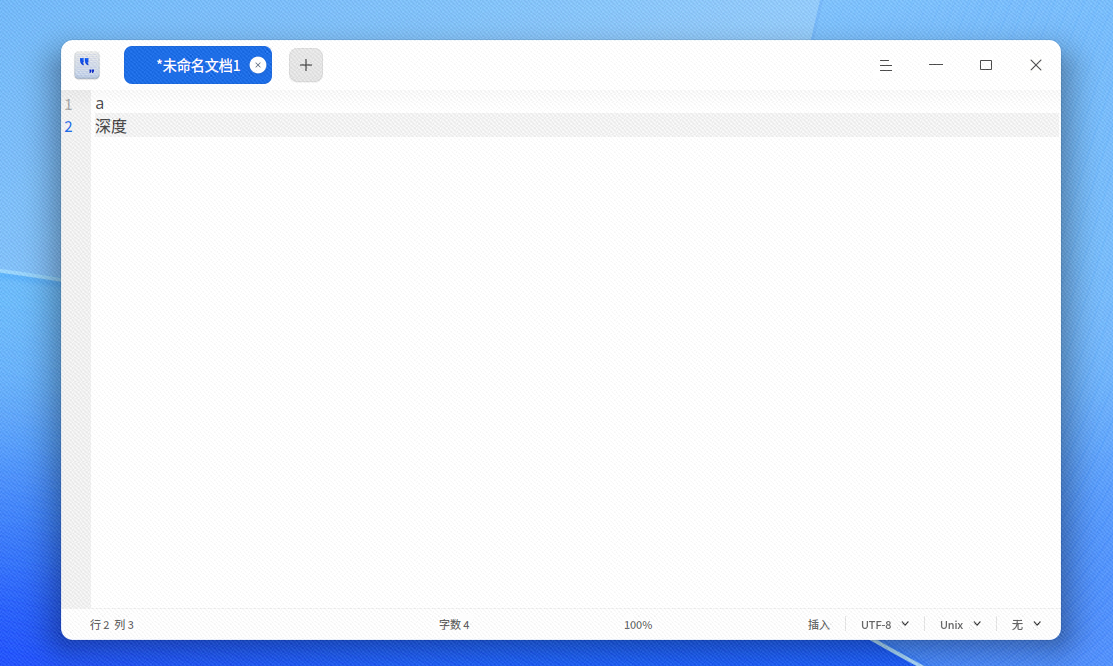The height and width of the screenshot is (666, 1113).
Task: Click line number 1 in the gutter
Action: pyautogui.click(x=69, y=104)
